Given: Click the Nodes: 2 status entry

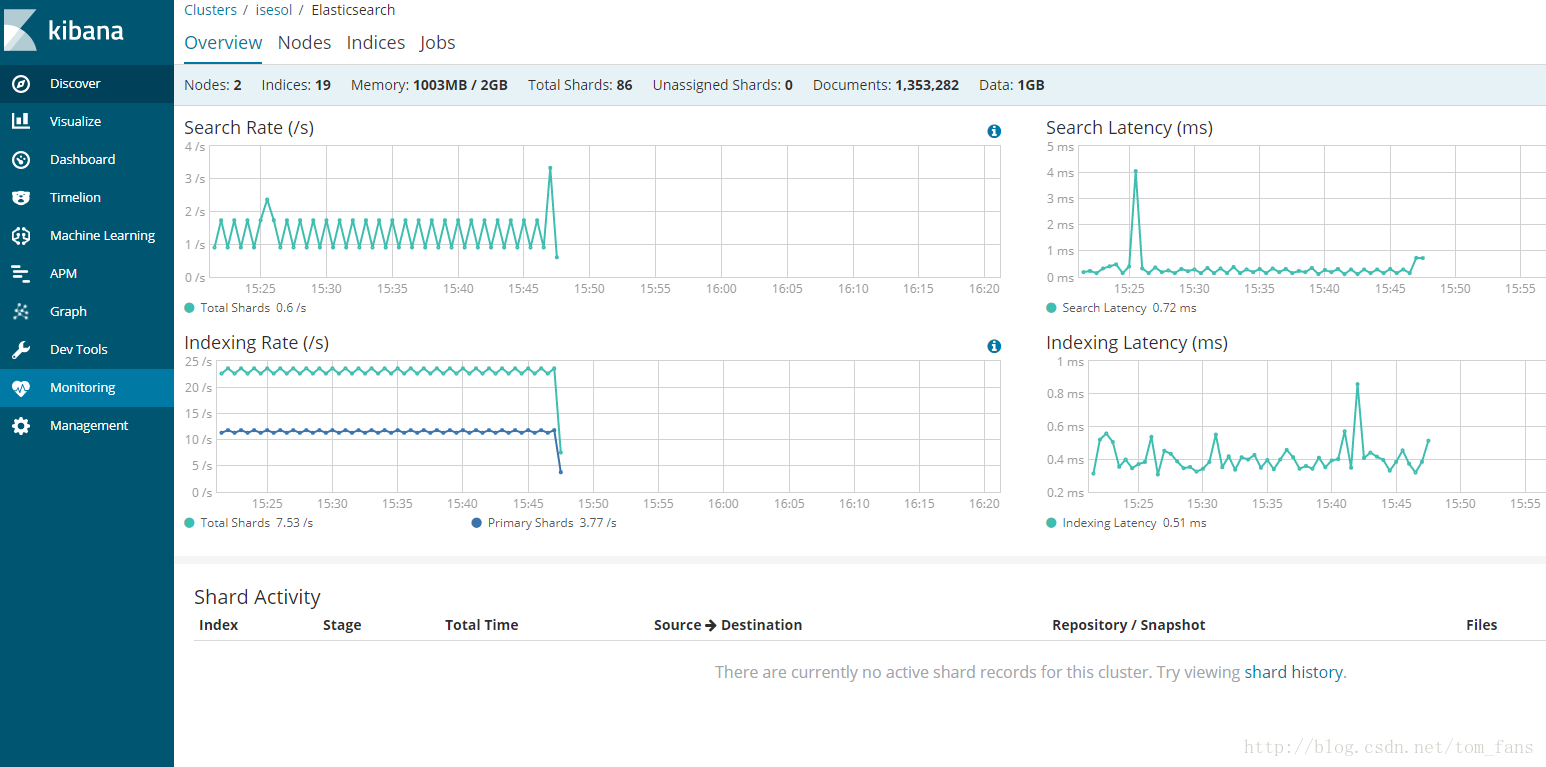Looking at the screenshot, I should point(213,85).
